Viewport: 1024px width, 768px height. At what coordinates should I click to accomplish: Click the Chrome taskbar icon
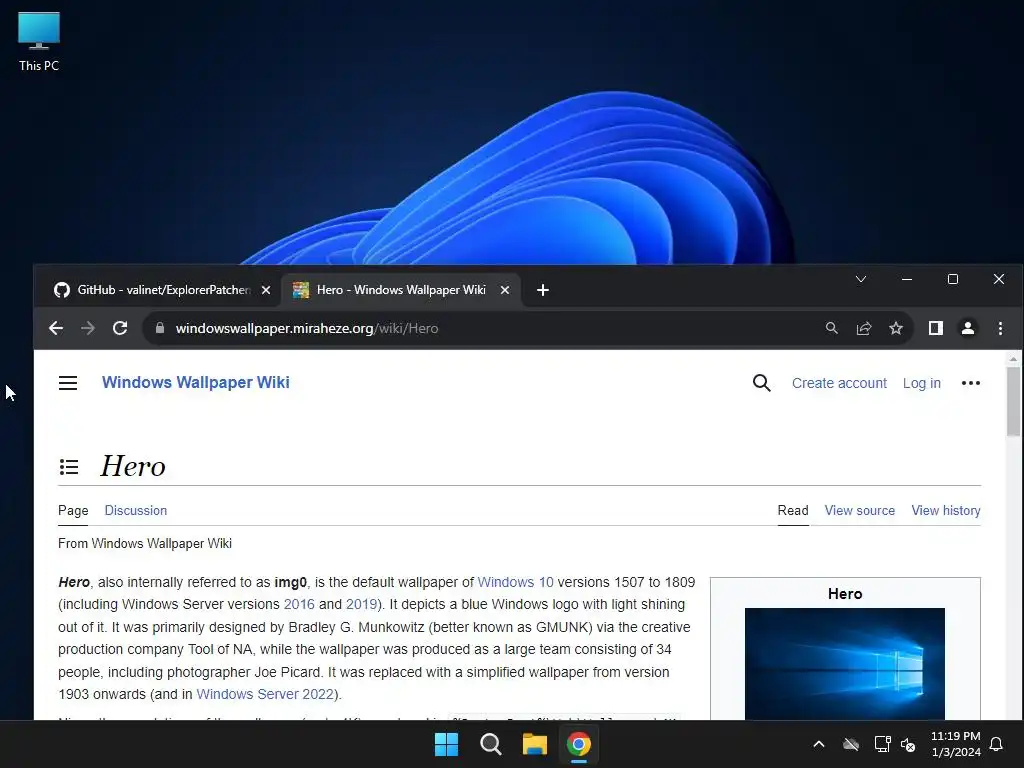tap(579, 744)
